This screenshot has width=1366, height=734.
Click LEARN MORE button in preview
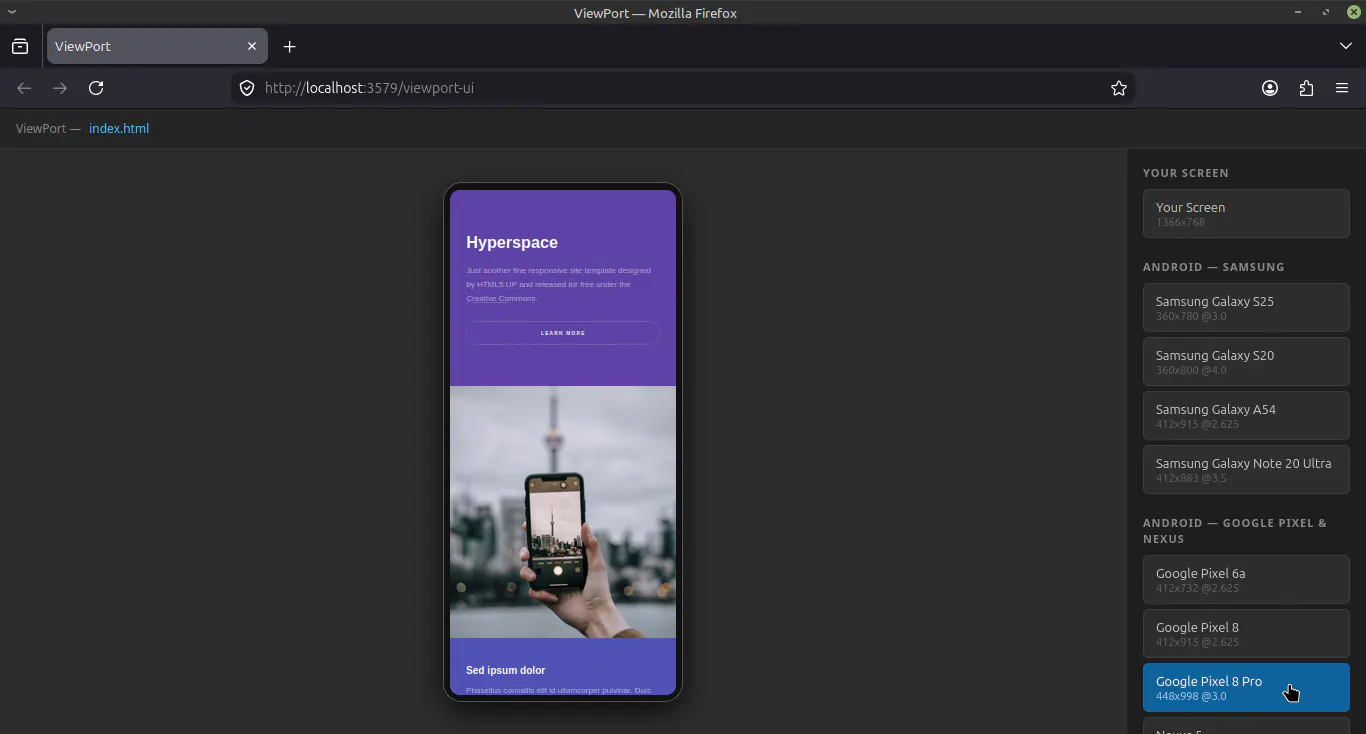point(563,333)
